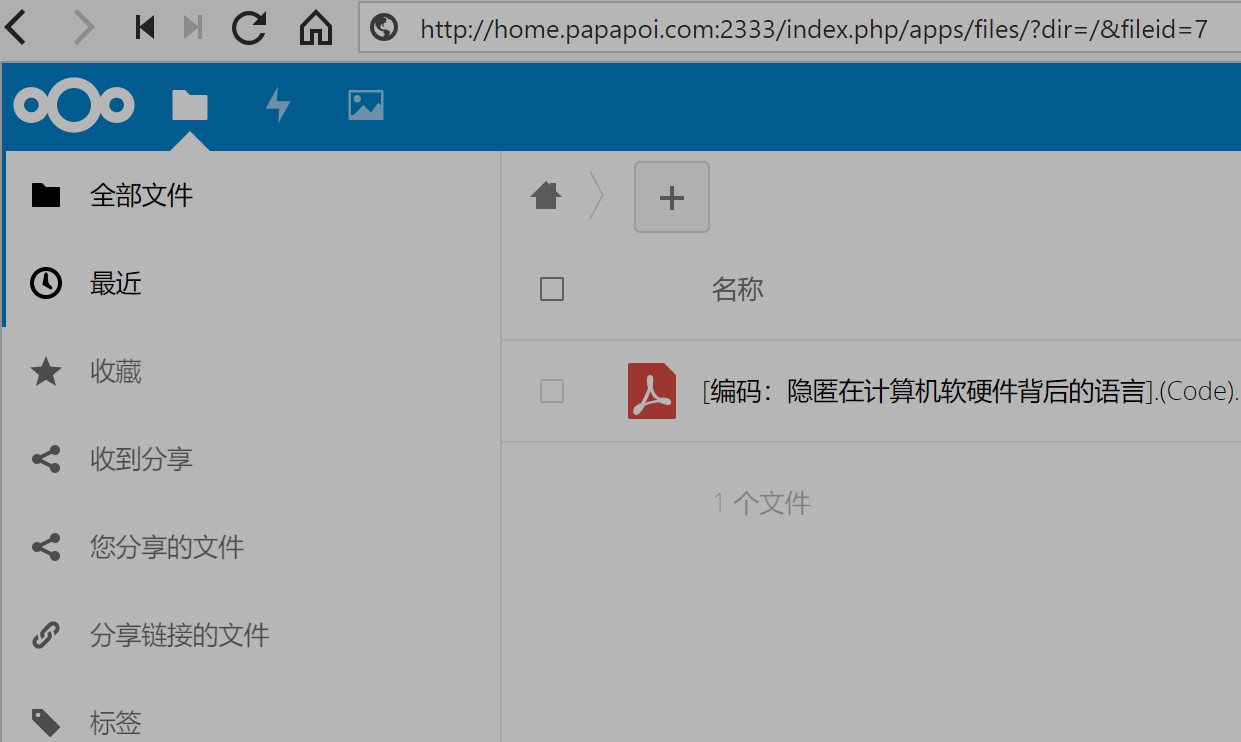1241x742 pixels.
Task: Open the Gallery picture icon
Action: 366,105
